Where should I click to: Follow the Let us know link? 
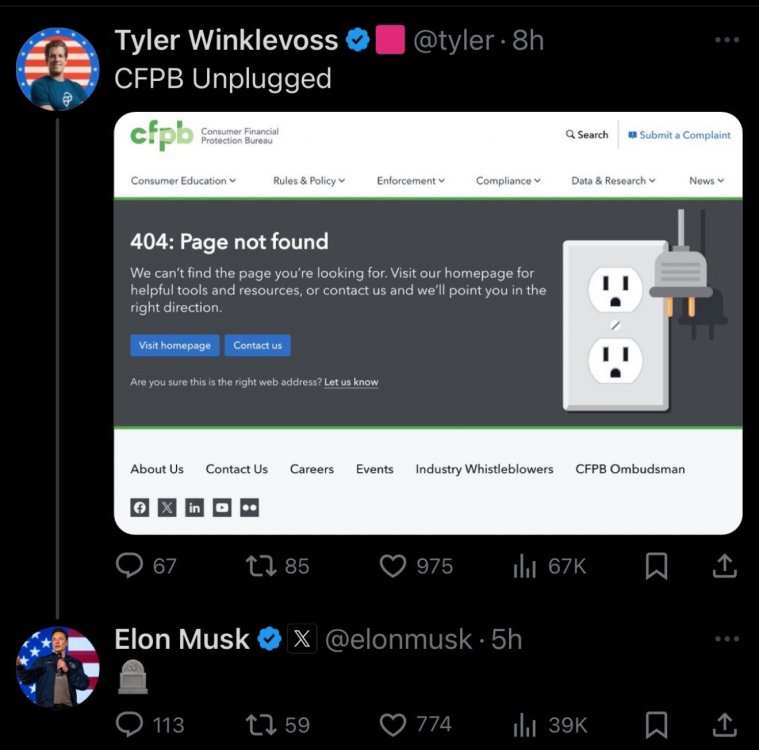[x=351, y=382]
